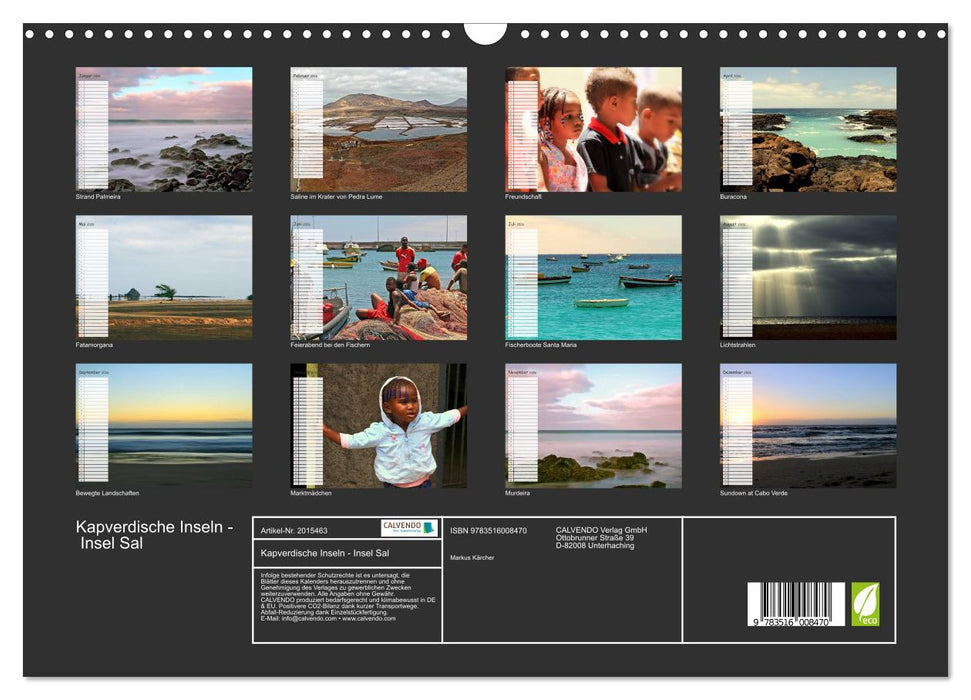971x700 pixels.
Task: Open the Feierabend bei den Fischern photo
Action: pos(378,277)
